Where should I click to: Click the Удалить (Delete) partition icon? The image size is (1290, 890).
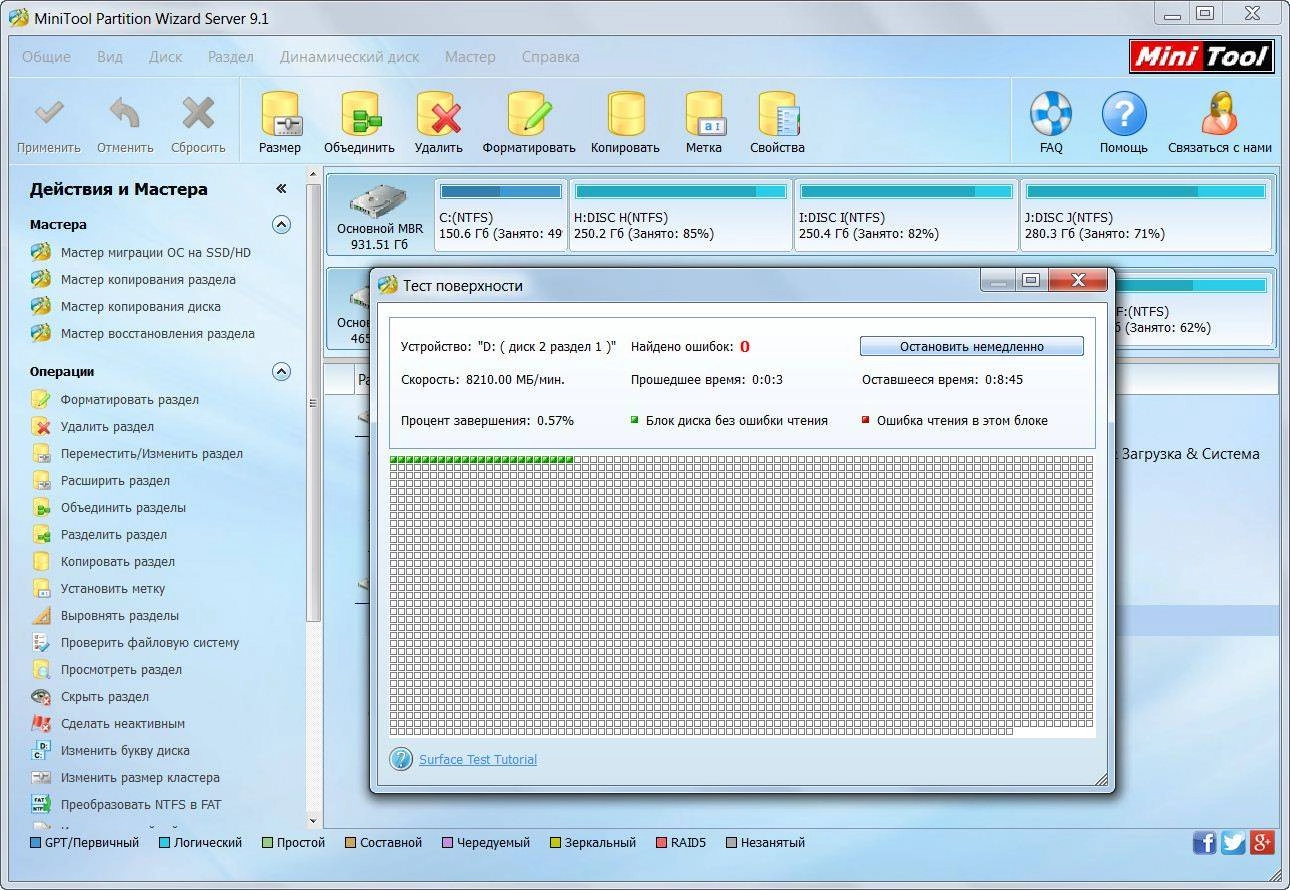(439, 114)
